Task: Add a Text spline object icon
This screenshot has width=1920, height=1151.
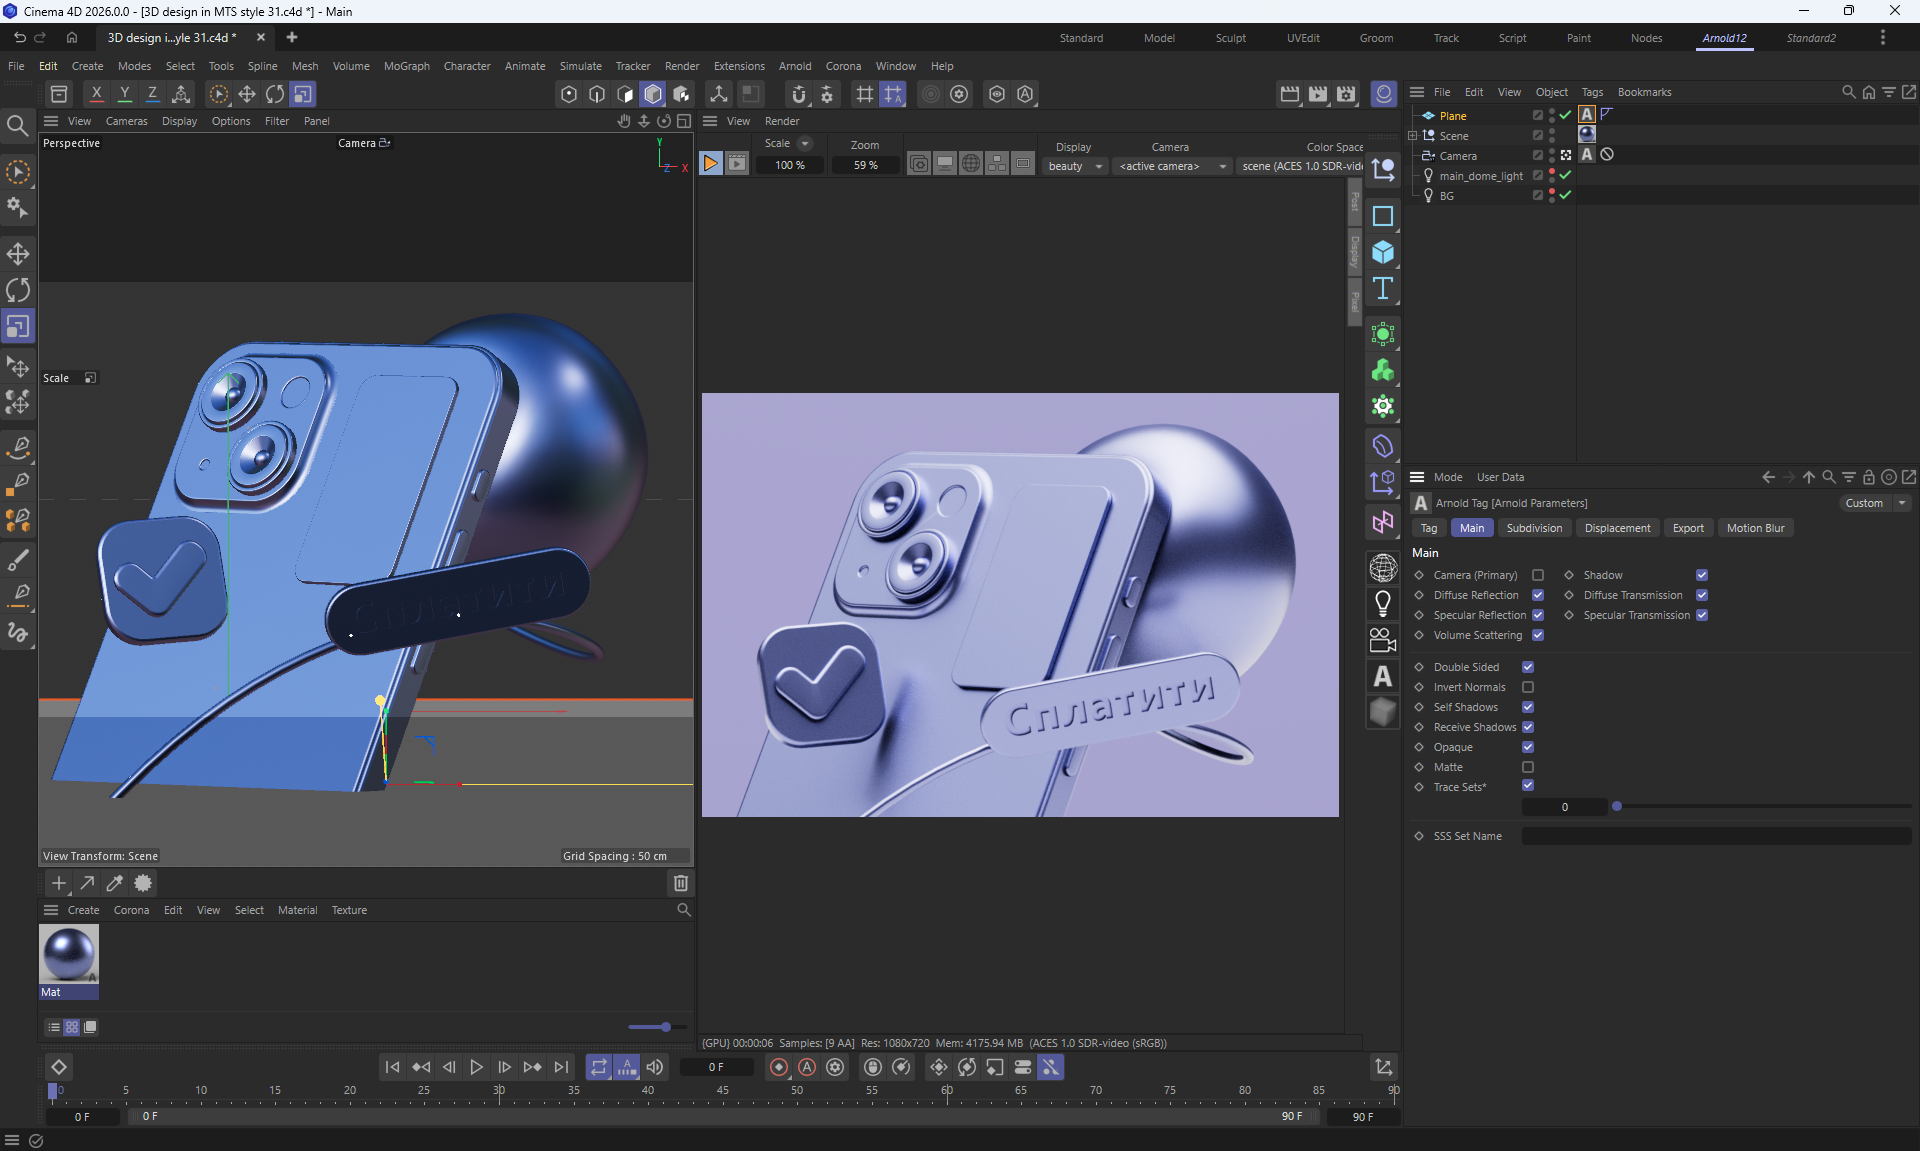Action: pyautogui.click(x=1383, y=289)
